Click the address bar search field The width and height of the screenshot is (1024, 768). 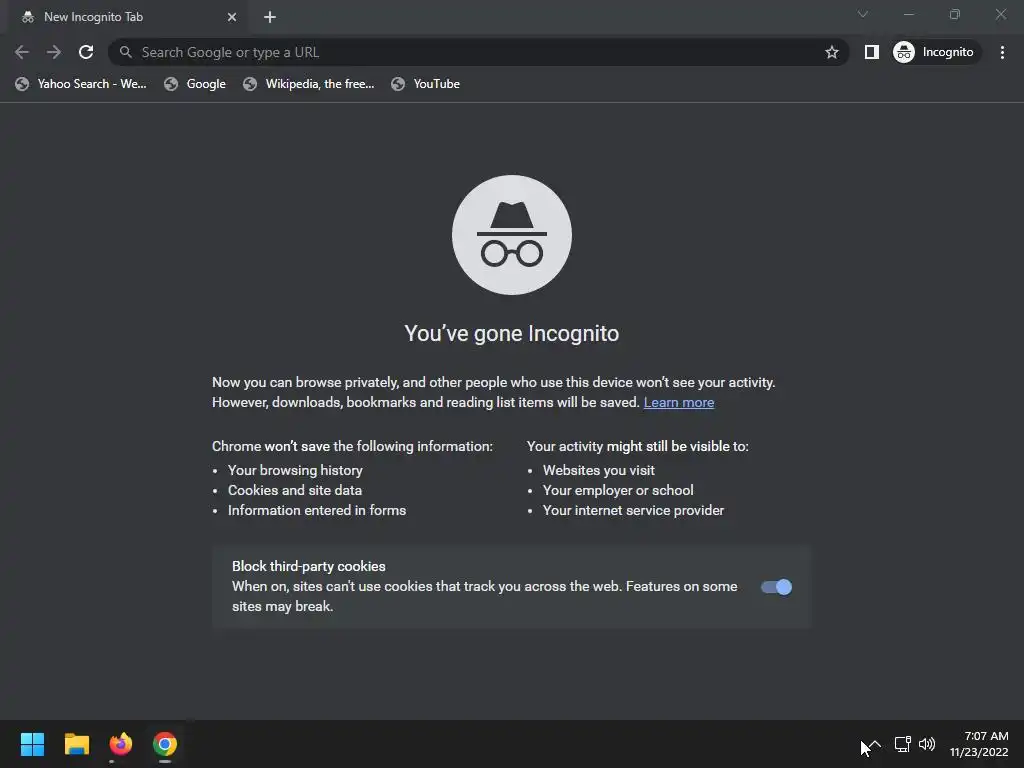pyautogui.click(x=478, y=52)
